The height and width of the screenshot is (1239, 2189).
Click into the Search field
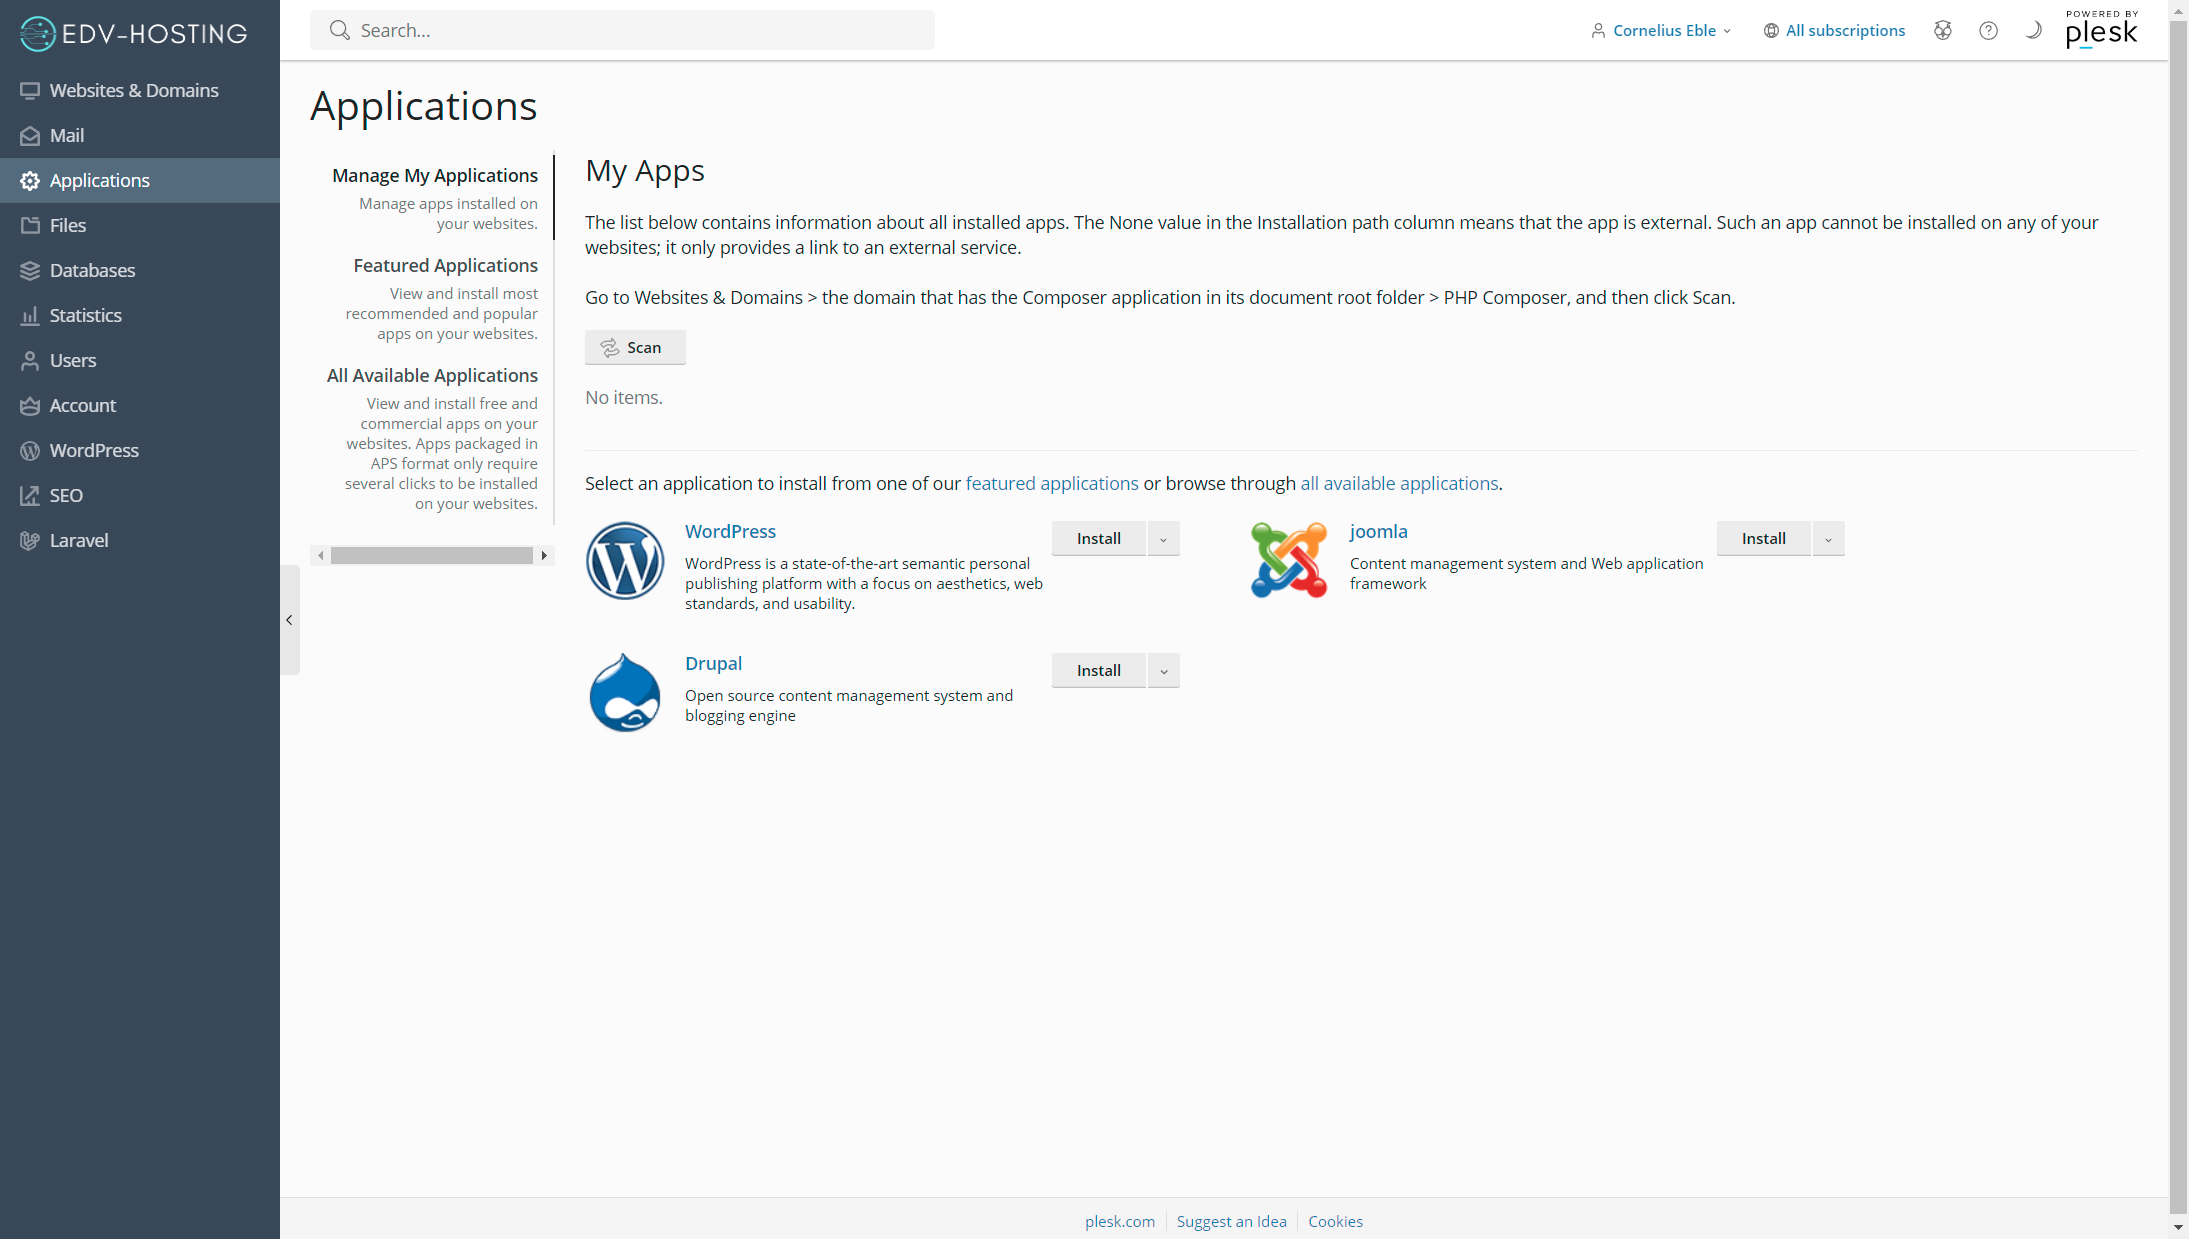tap(640, 30)
